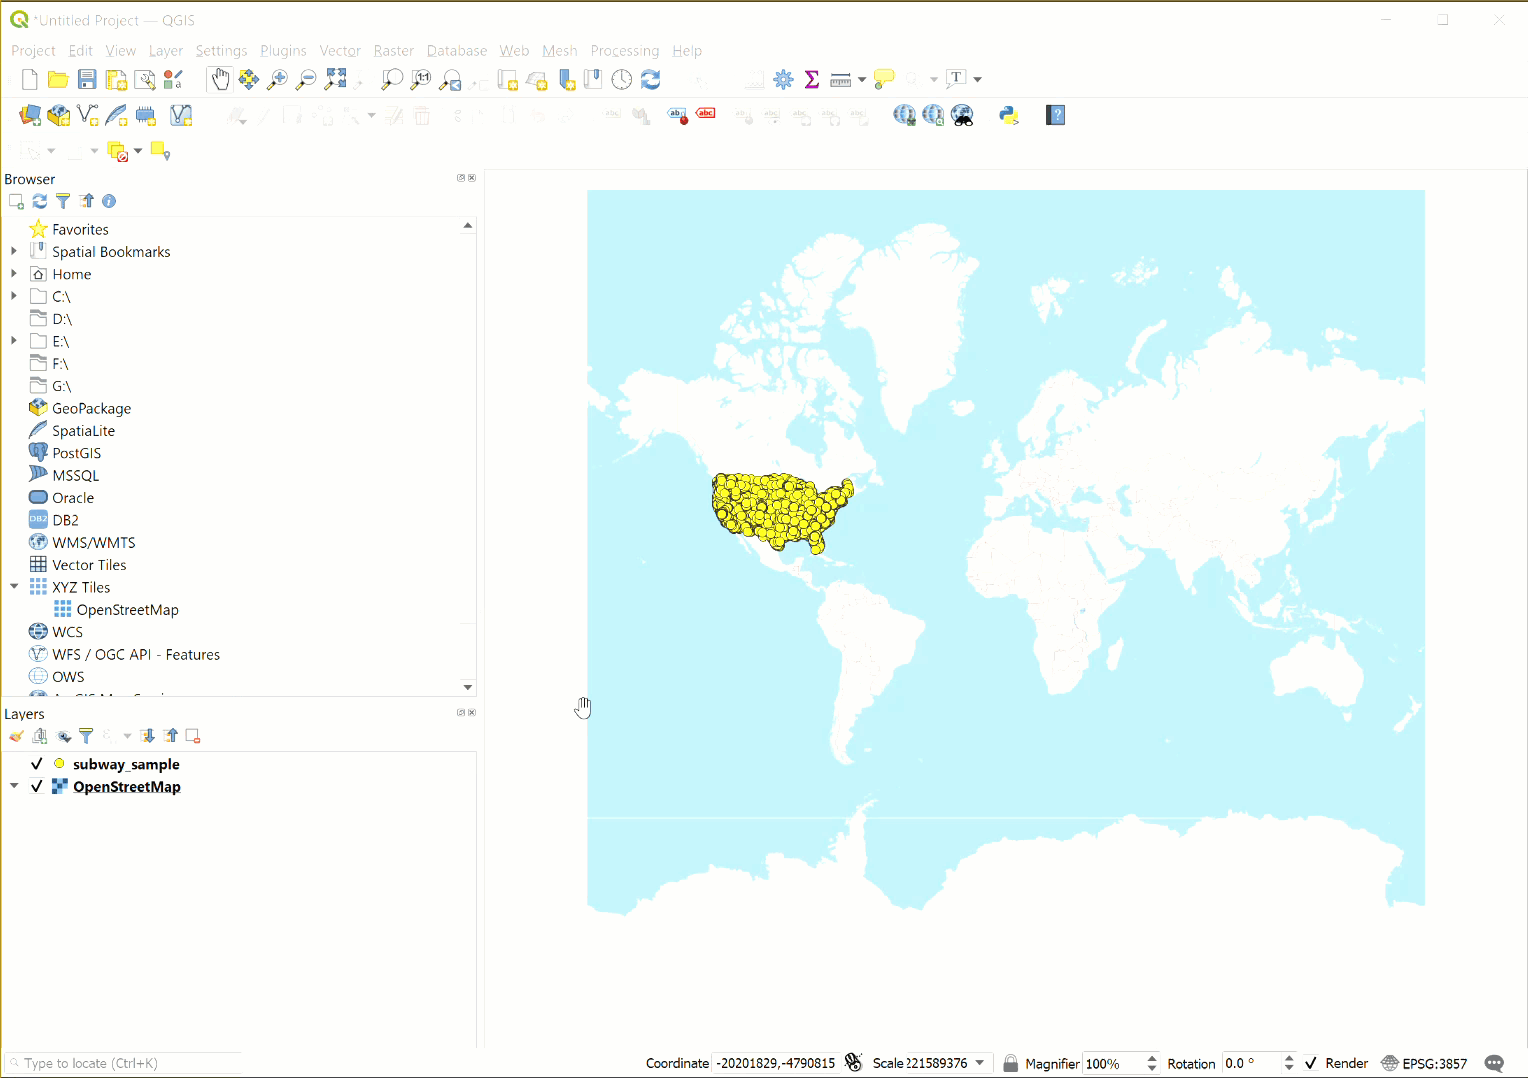Image resolution: width=1528 pixels, height=1078 pixels.
Task: Click the Sum statistics toolbar icon
Action: click(812, 79)
